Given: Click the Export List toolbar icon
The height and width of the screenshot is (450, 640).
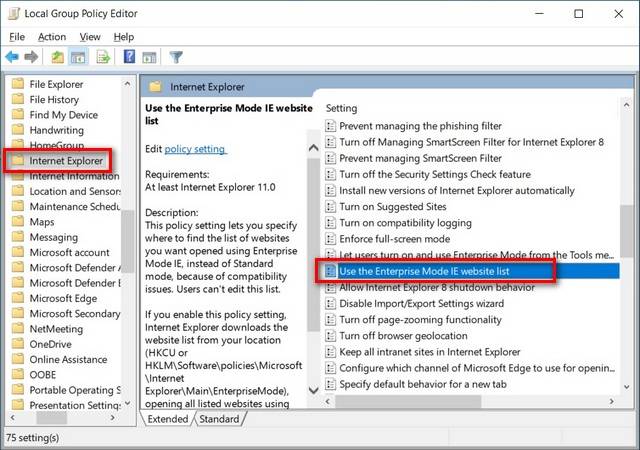Looking at the screenshot, I should [103, 57].
